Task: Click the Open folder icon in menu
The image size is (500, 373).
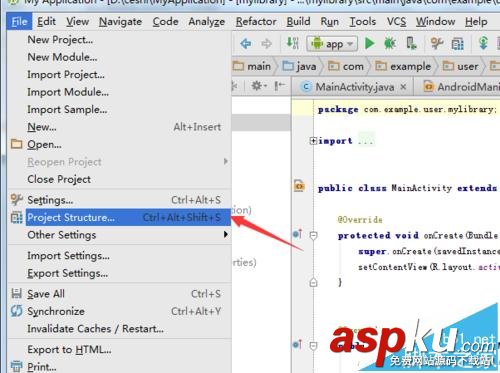Action: [16, 144]
